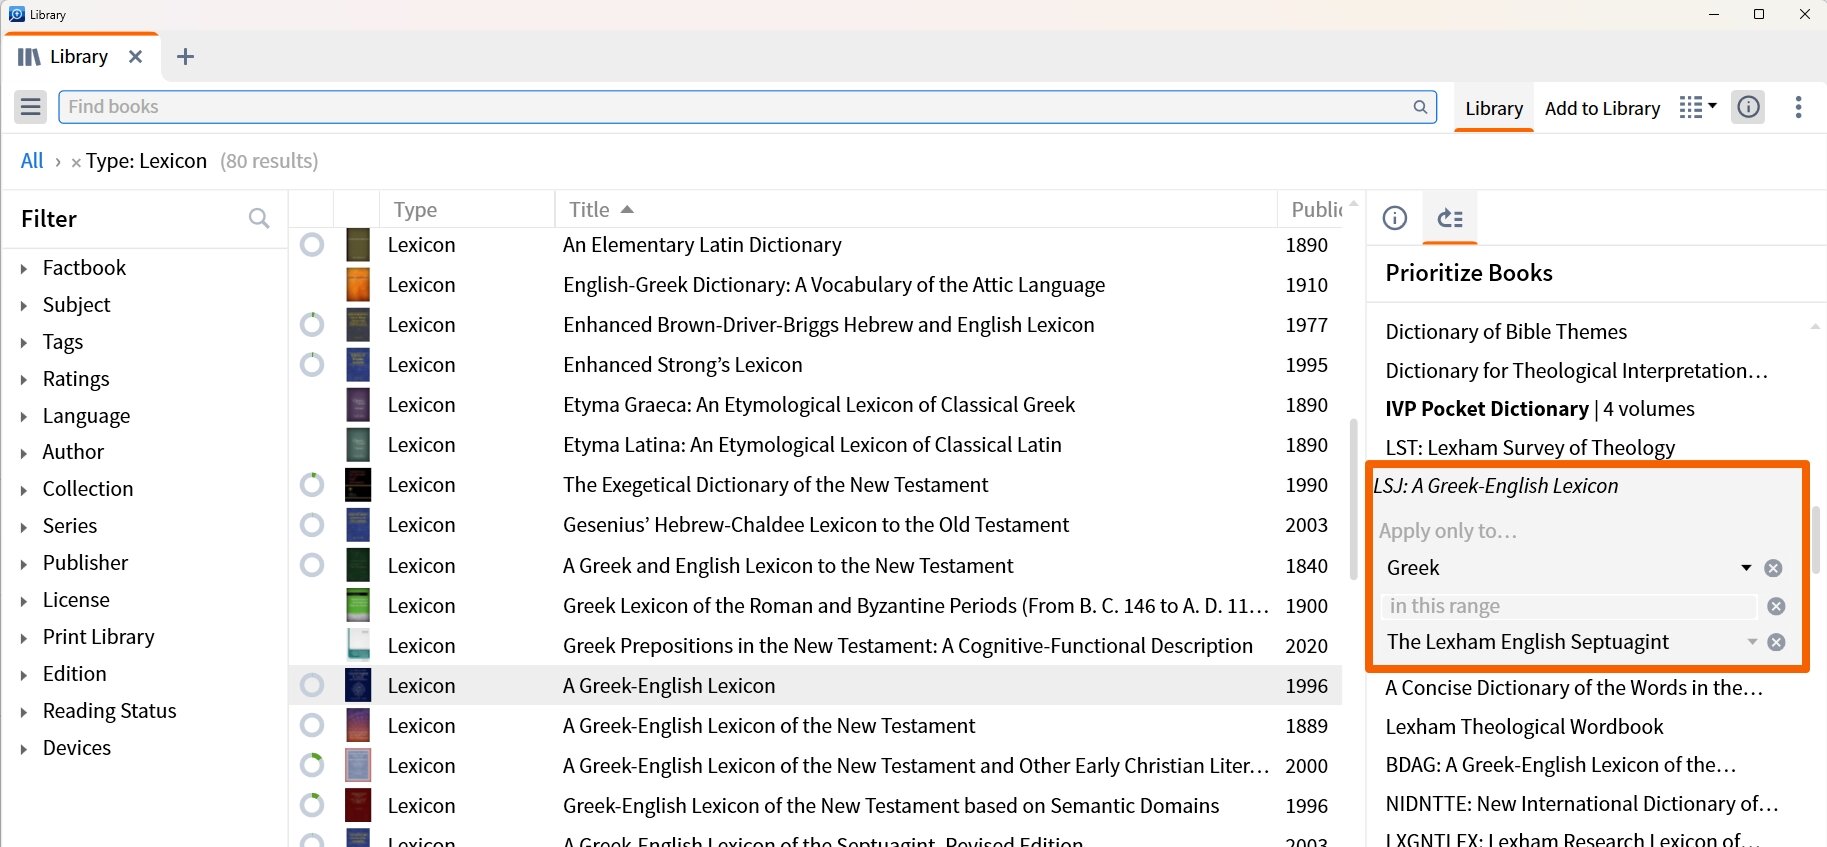The height and width of the screenshot is (847, 1827).
Task: Expand the Factbook filter
Action: [x=24, y=268]
